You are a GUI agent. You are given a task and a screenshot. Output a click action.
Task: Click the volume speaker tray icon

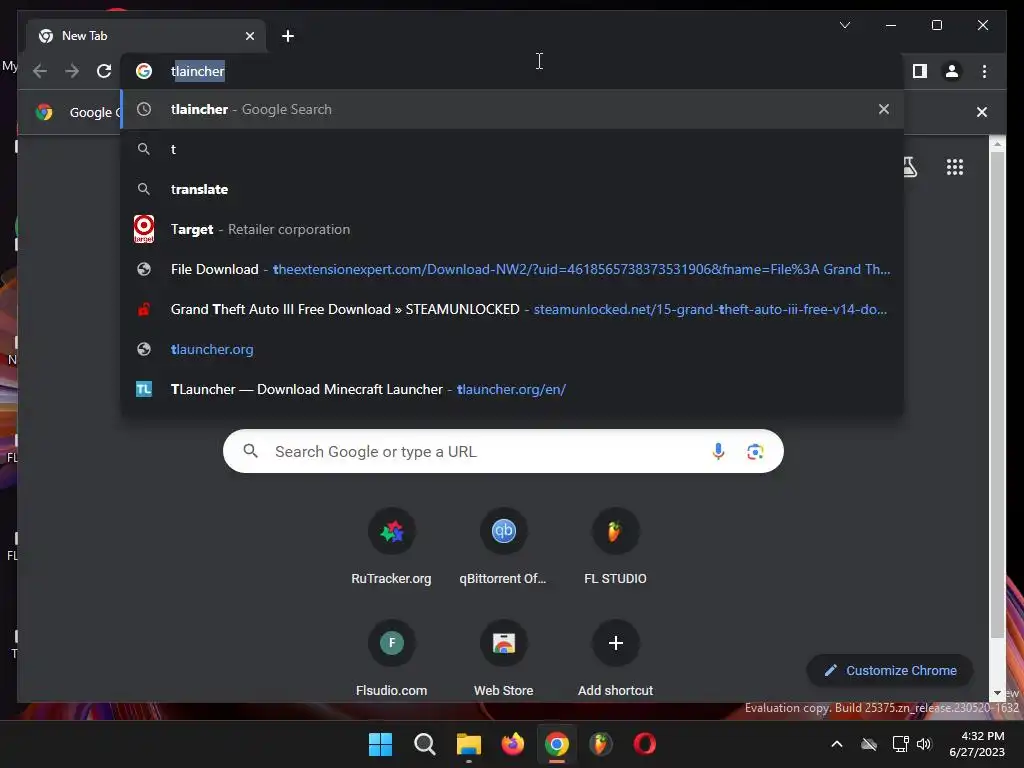(923, 744)
